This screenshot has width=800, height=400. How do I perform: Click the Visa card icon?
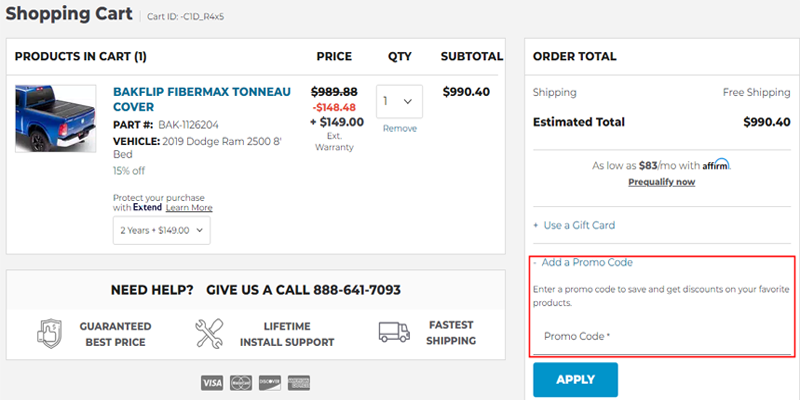click(212, 383)
